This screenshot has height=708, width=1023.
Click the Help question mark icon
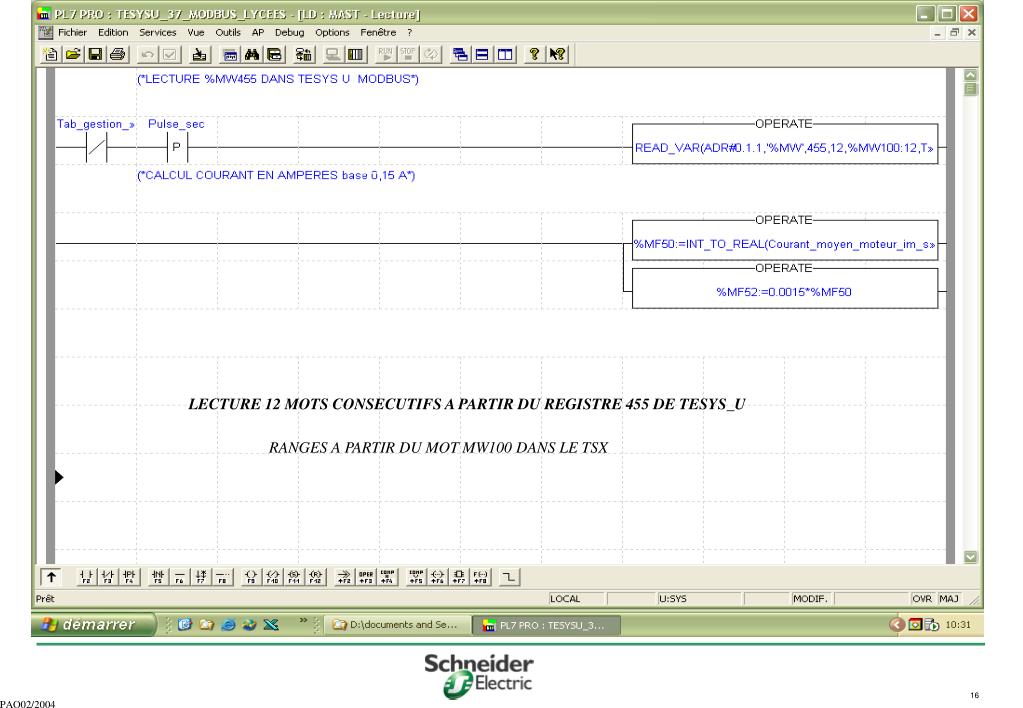[535, 55]
